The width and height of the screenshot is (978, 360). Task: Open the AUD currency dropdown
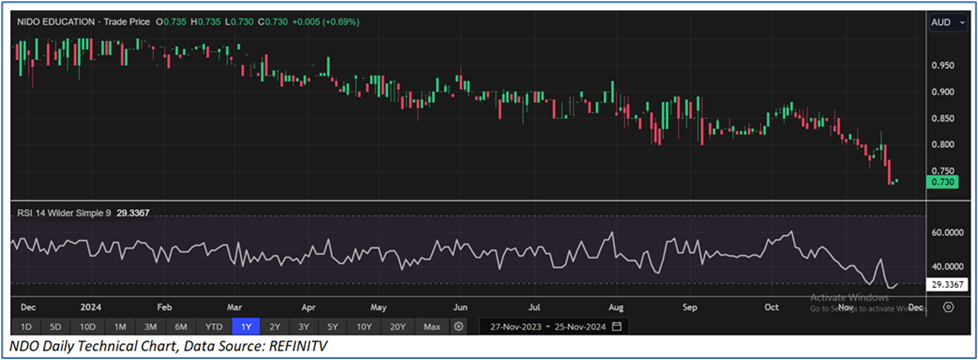[947, 22]
